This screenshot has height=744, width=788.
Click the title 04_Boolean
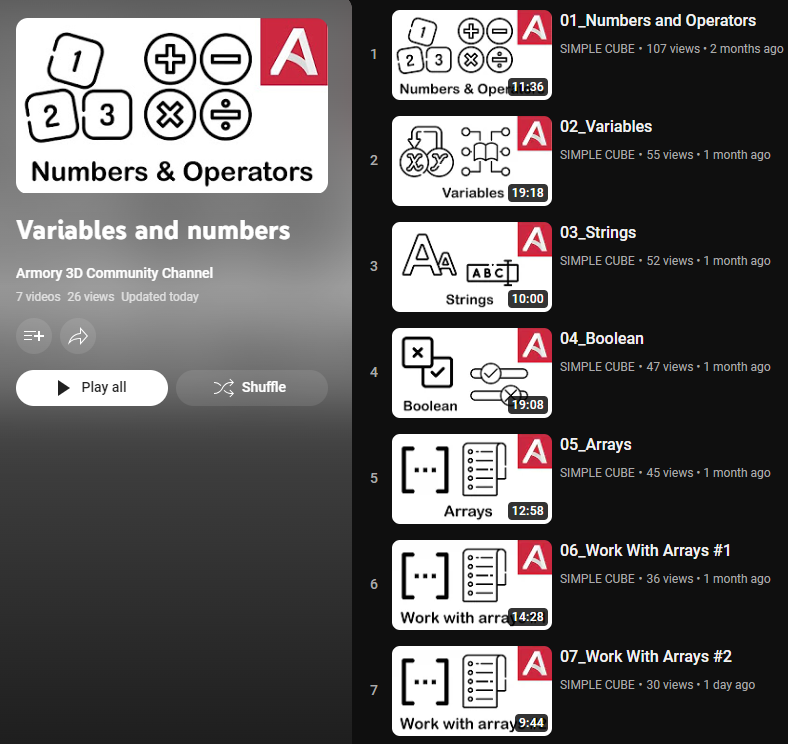[602, 339]
